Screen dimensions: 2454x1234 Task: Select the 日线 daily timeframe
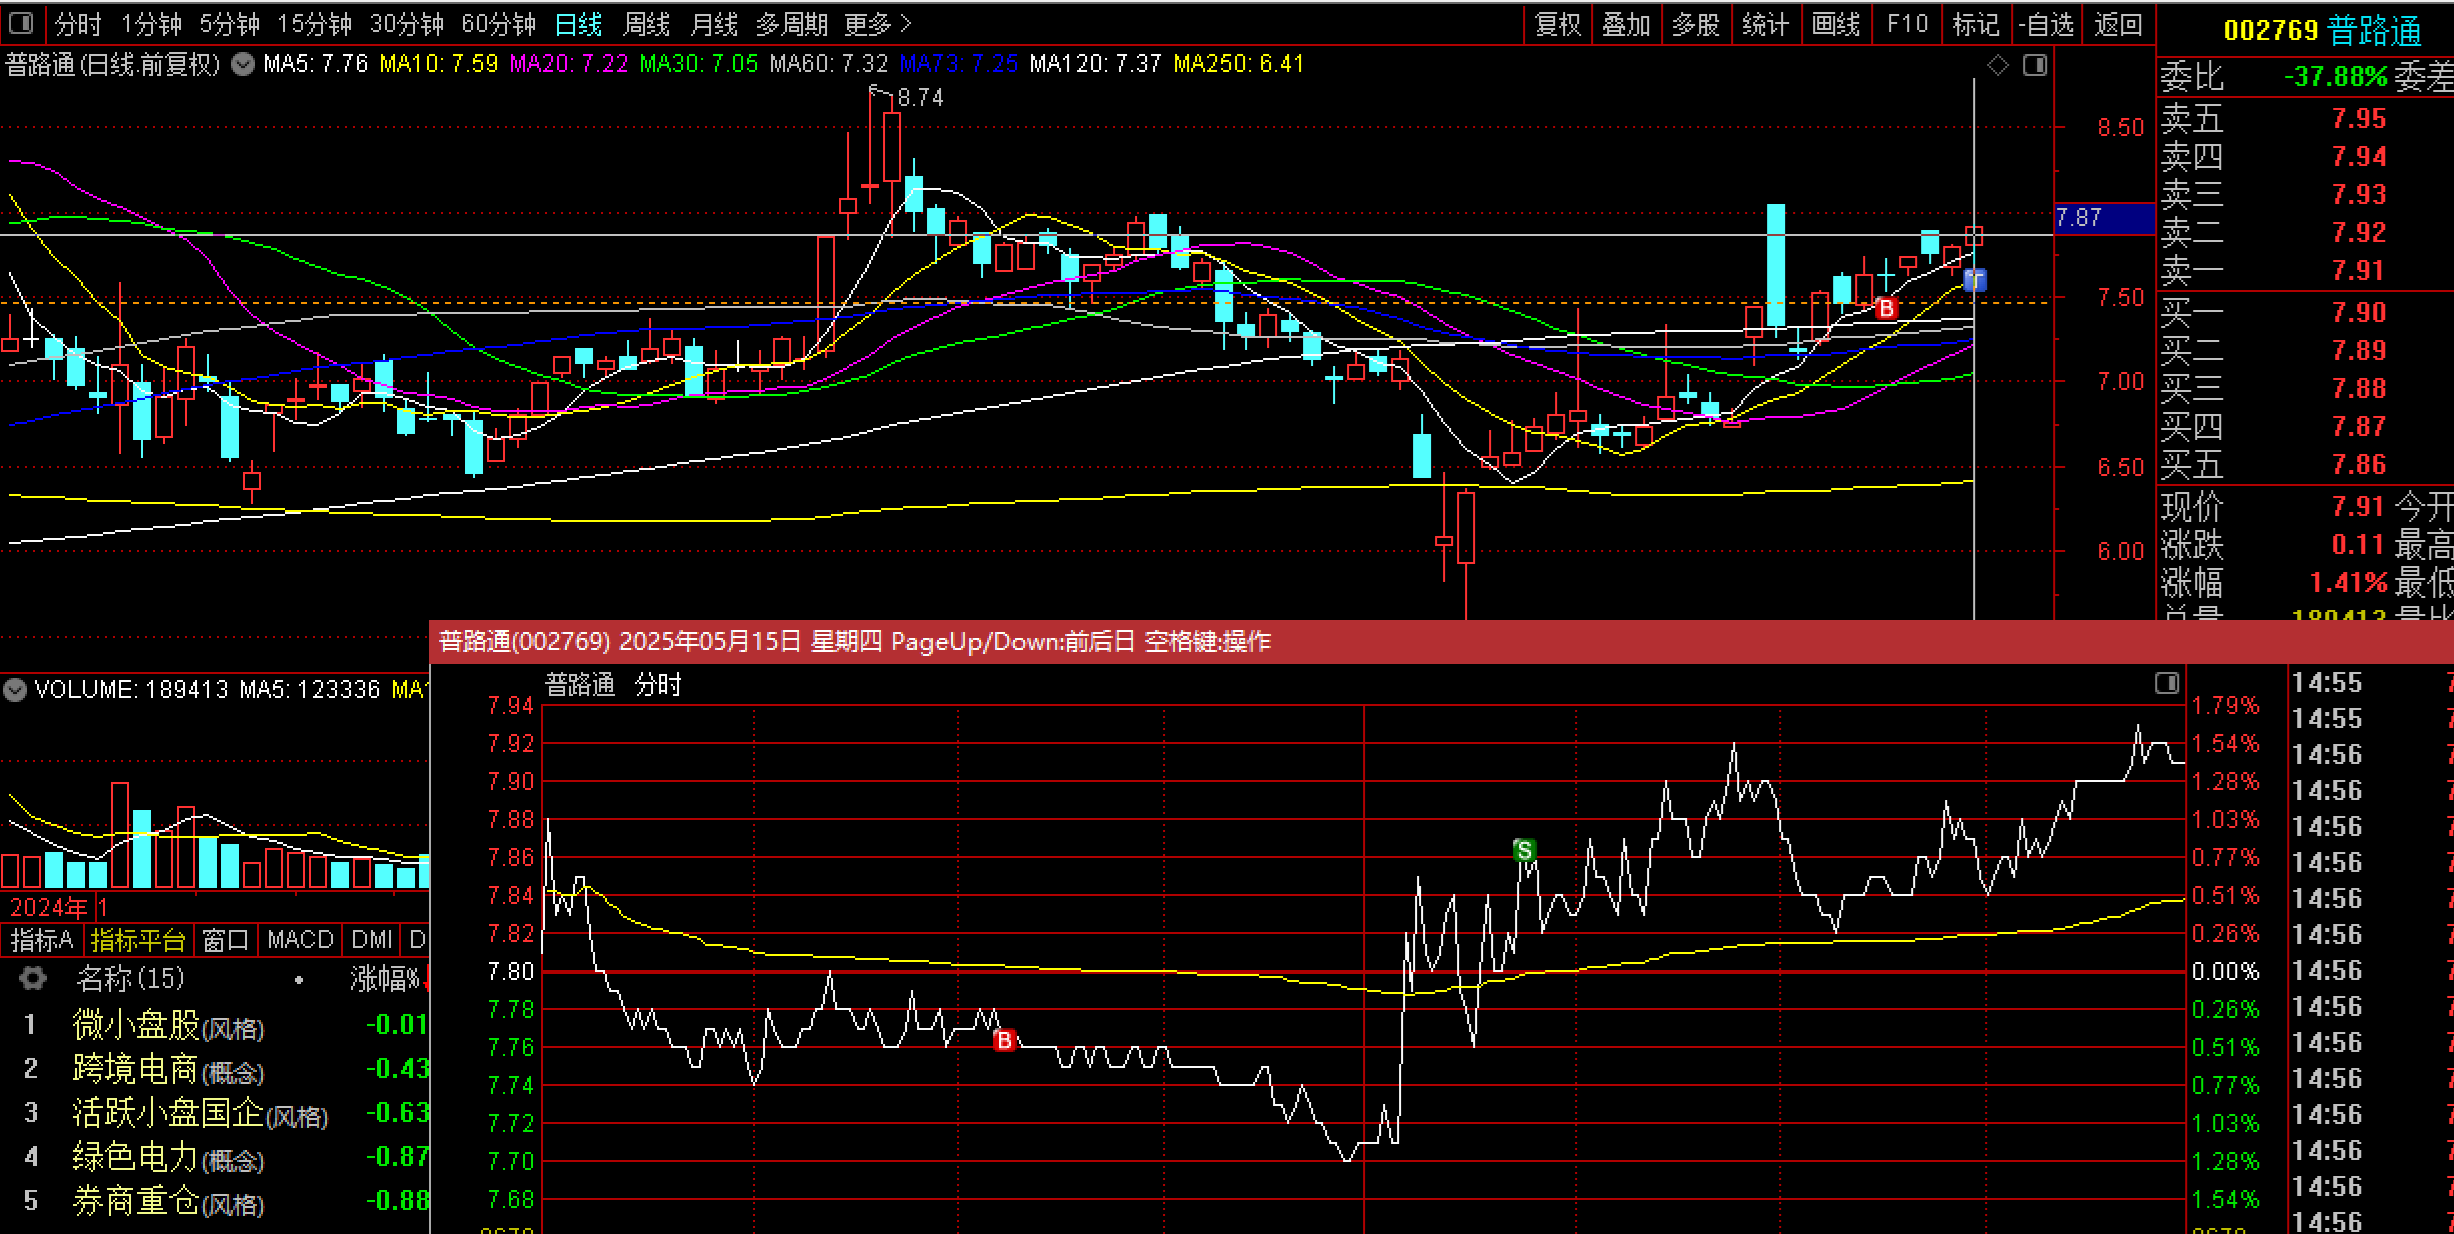(578, 24)
